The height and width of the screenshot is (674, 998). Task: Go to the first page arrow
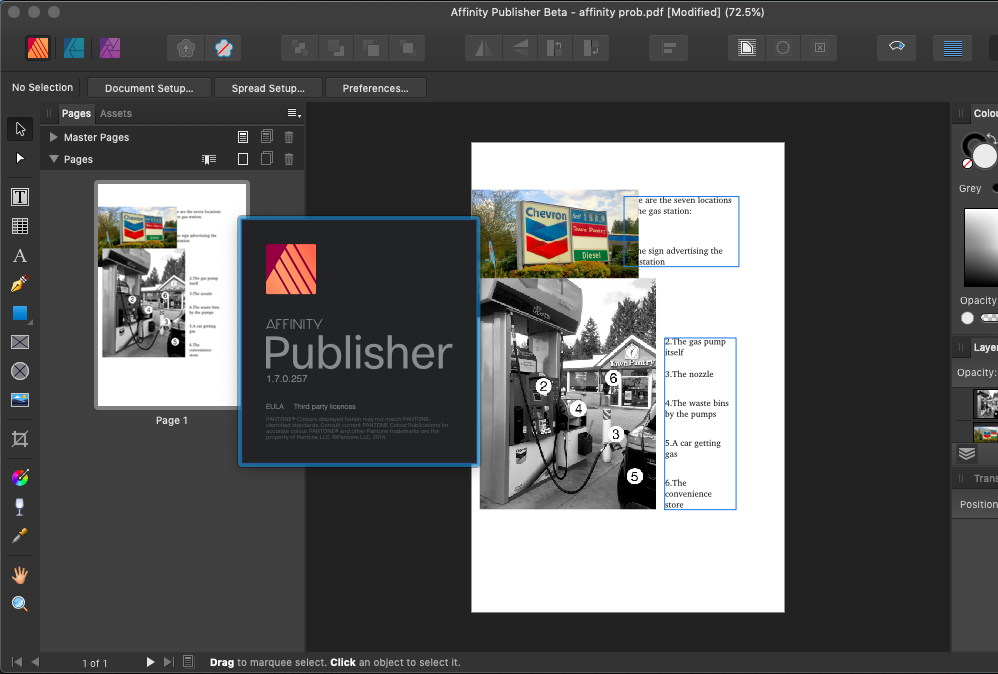tap(17, 662)
